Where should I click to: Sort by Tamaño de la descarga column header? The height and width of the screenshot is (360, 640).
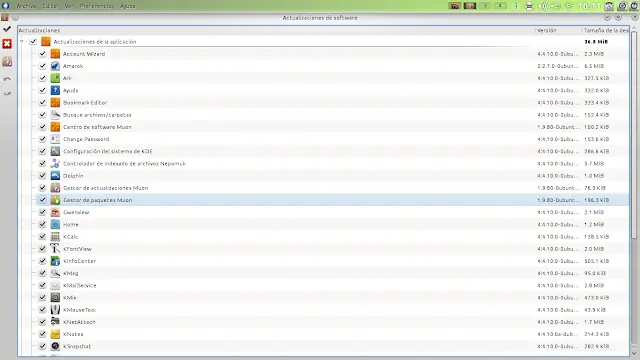click(605, 30)
